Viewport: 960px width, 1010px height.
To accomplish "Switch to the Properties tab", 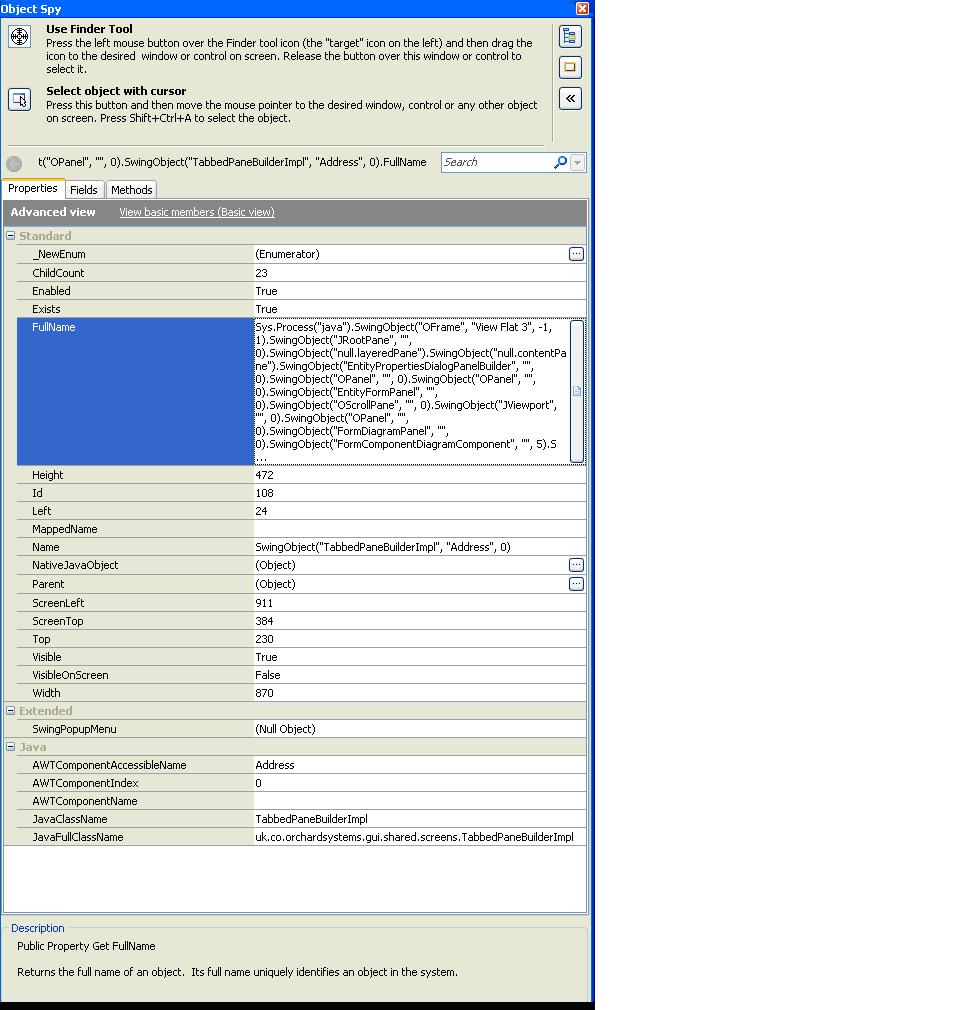I will tap(33, 188).
